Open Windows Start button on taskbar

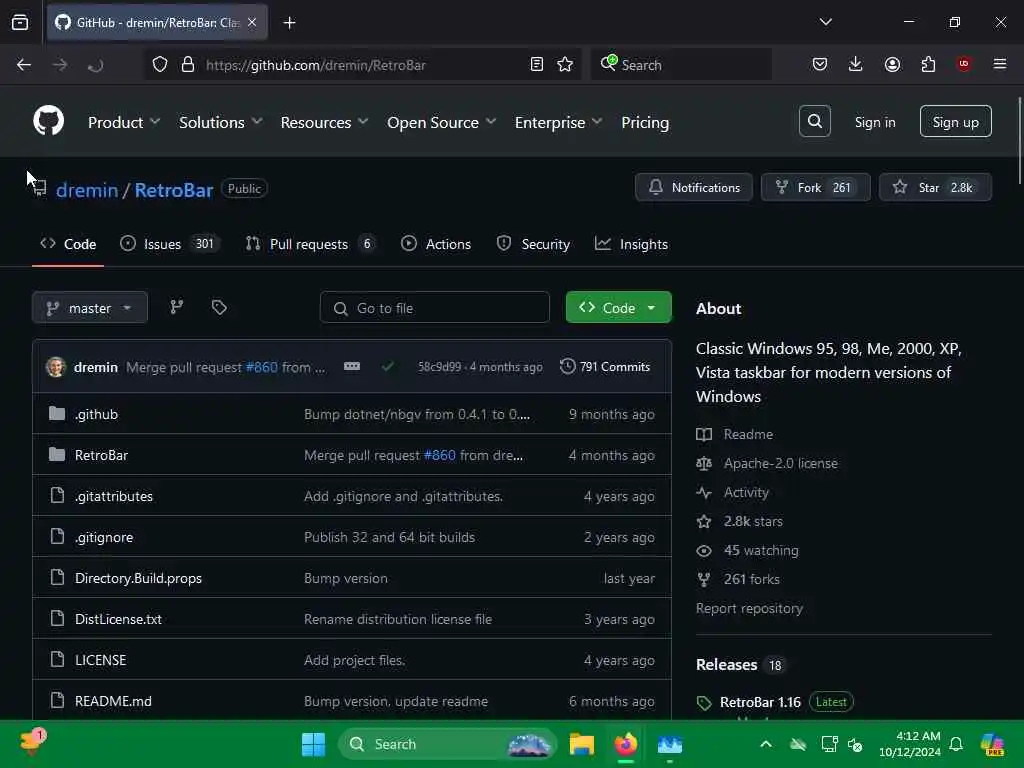(313, 744)
